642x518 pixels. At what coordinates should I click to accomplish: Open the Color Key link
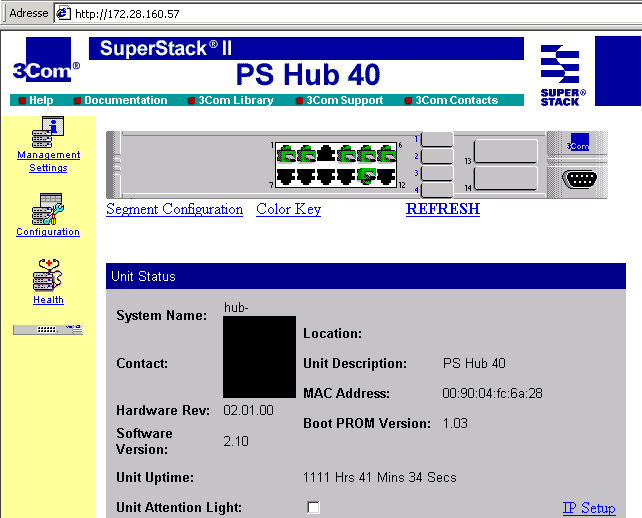(289, 209)
